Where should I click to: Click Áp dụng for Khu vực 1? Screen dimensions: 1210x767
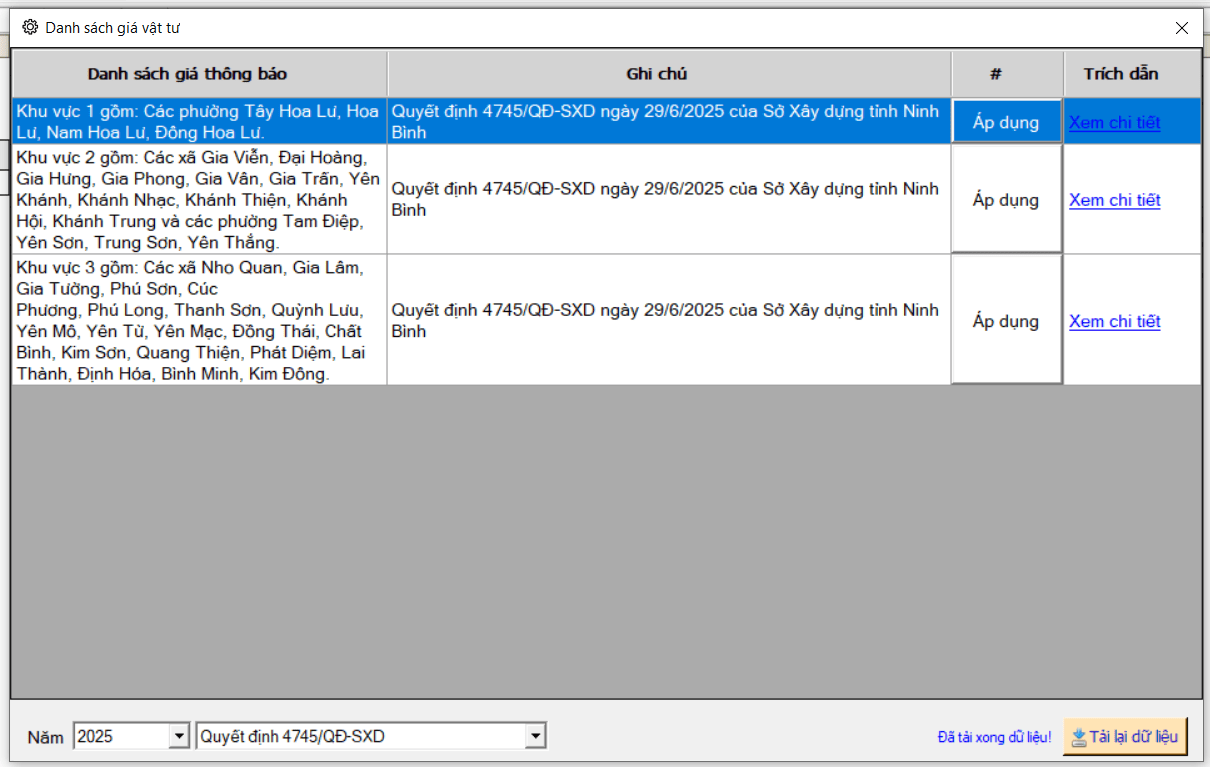(x=1006, y=122)
